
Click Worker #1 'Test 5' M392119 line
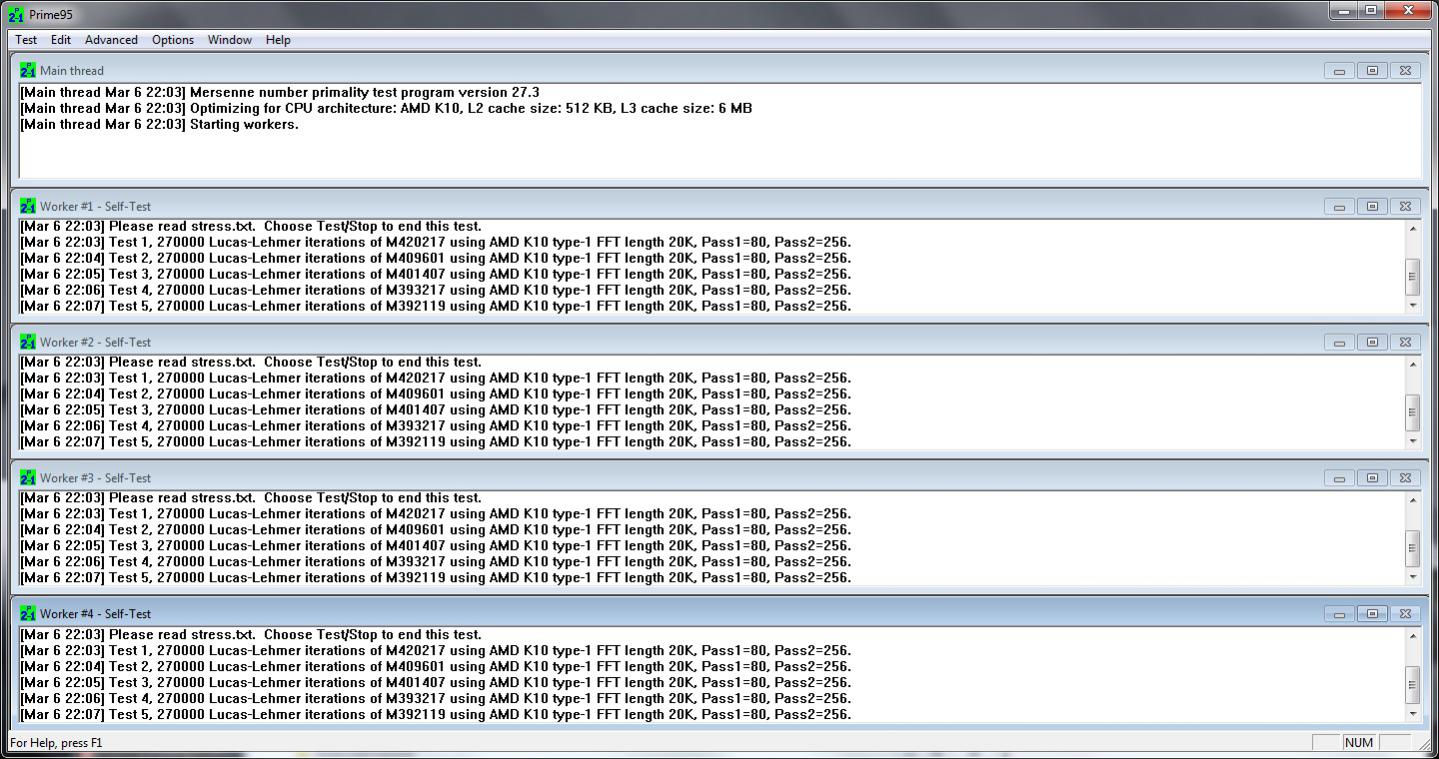pos(436,306)
